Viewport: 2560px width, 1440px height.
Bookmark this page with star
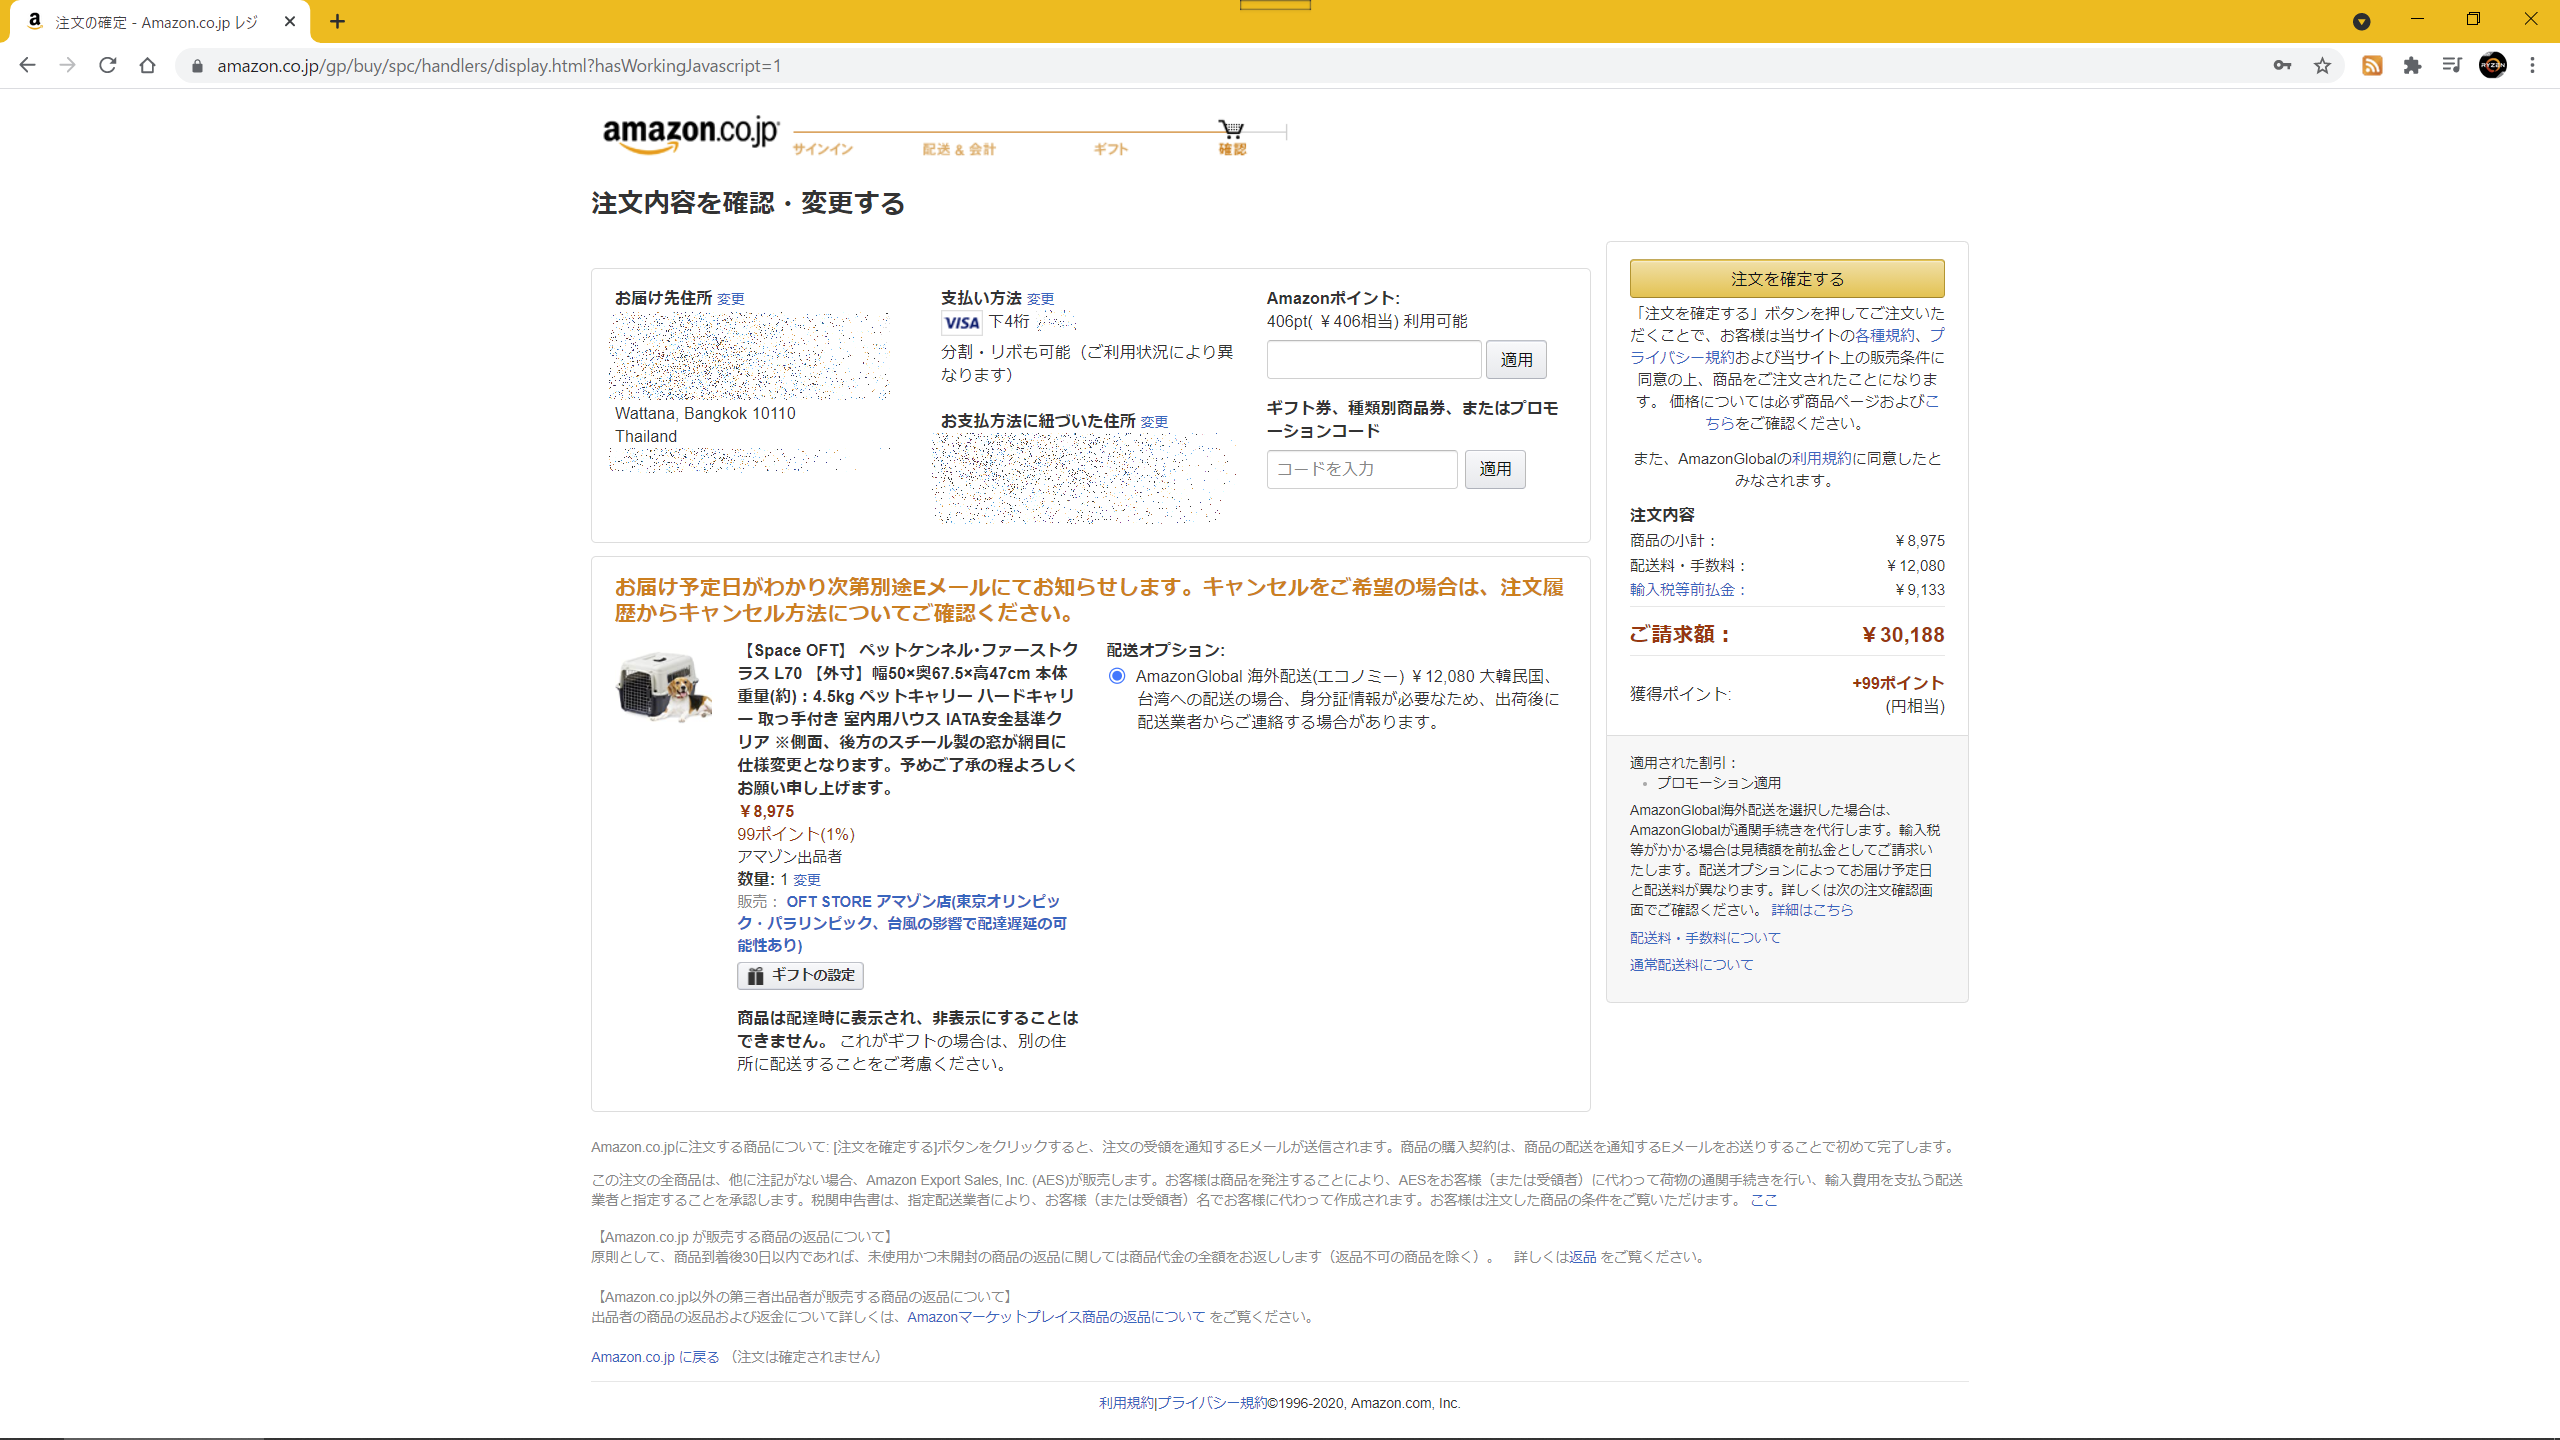click(x=2322, y=65)
